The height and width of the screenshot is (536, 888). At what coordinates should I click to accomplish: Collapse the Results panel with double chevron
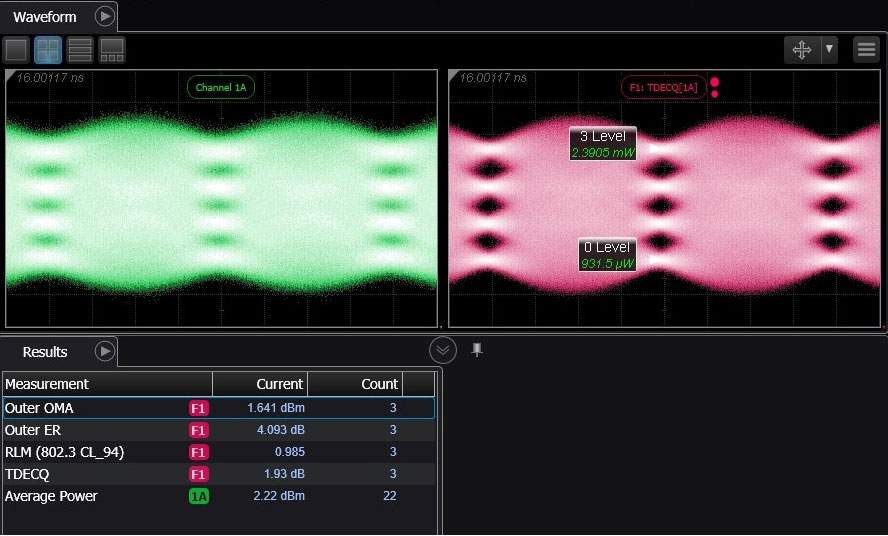(443, 350)
